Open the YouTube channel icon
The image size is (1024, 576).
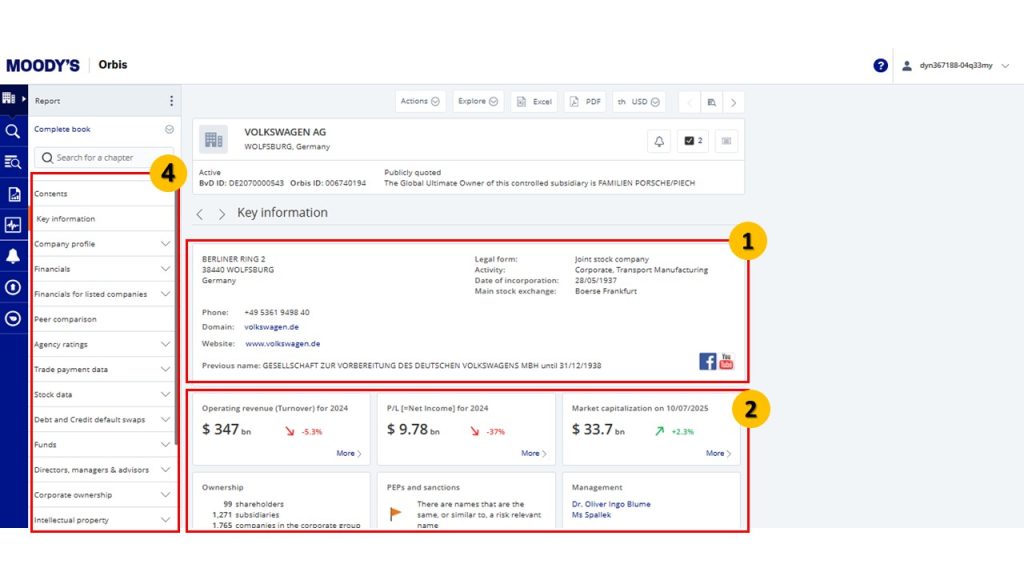click(x=726, y=361)
